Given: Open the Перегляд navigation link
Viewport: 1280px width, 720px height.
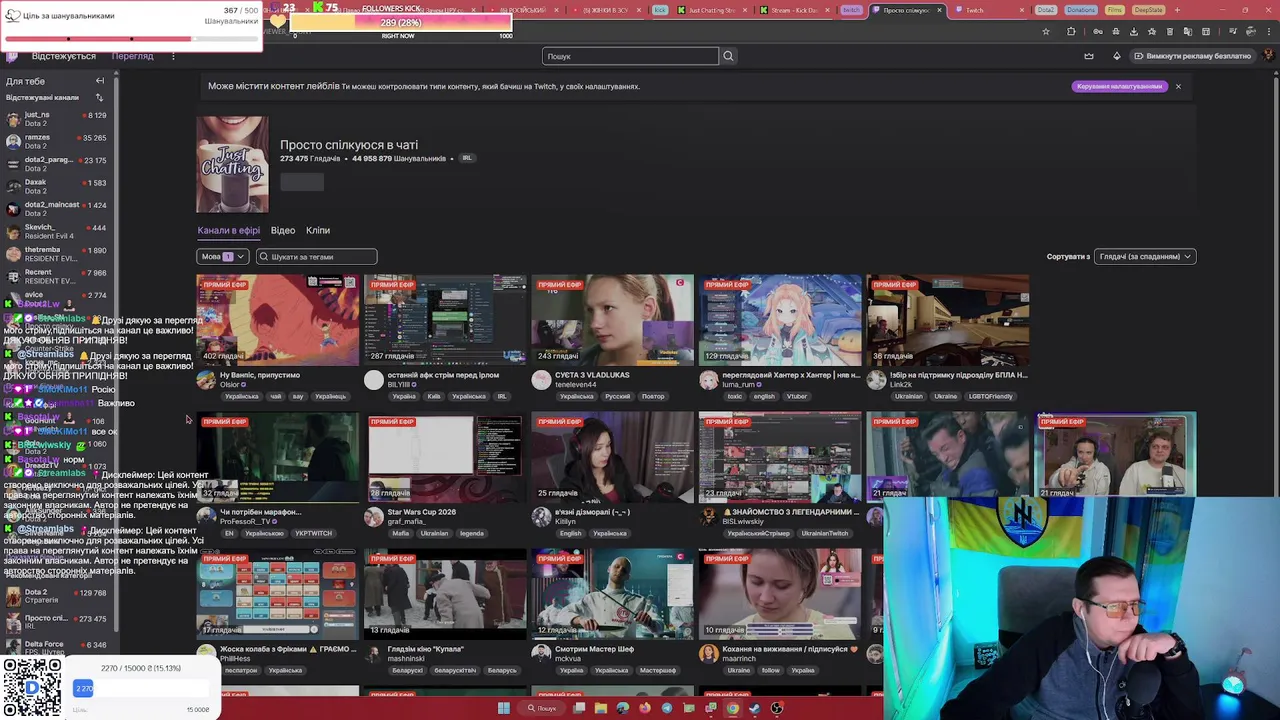Looking at the screenshot, I should (x=133, y=56).
